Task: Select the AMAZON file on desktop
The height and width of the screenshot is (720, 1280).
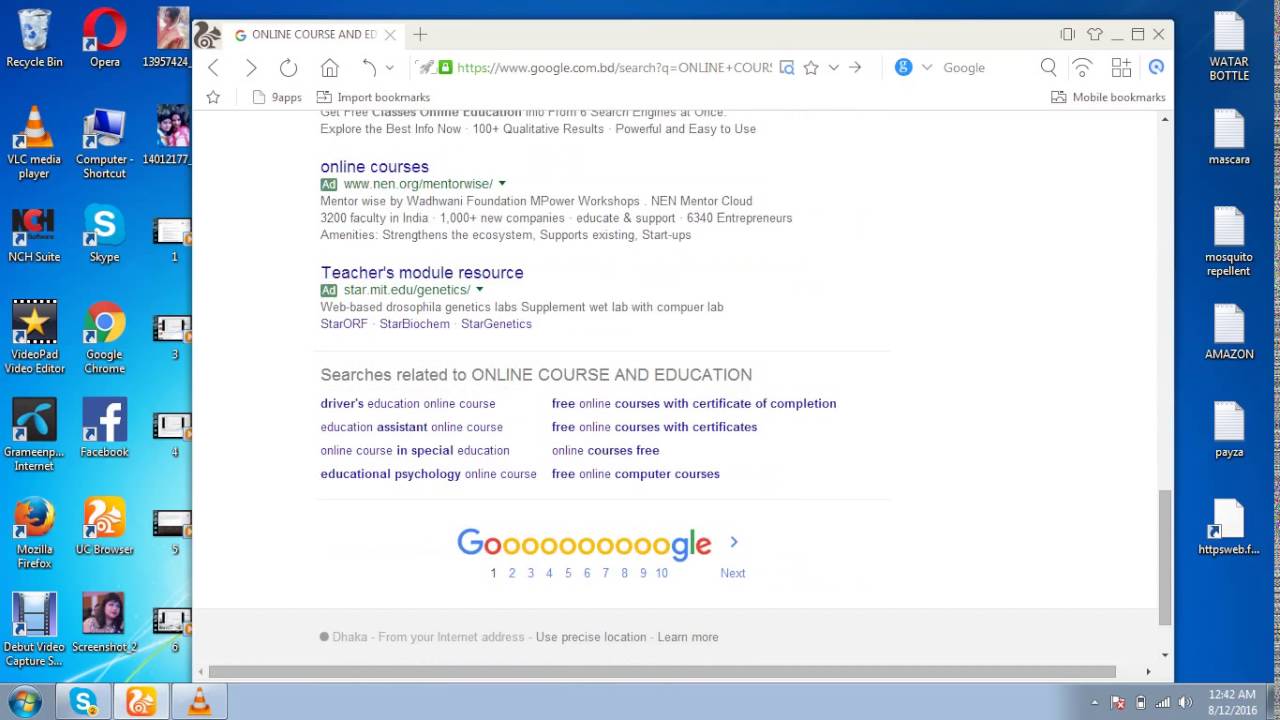Action: pos(1229,332)
